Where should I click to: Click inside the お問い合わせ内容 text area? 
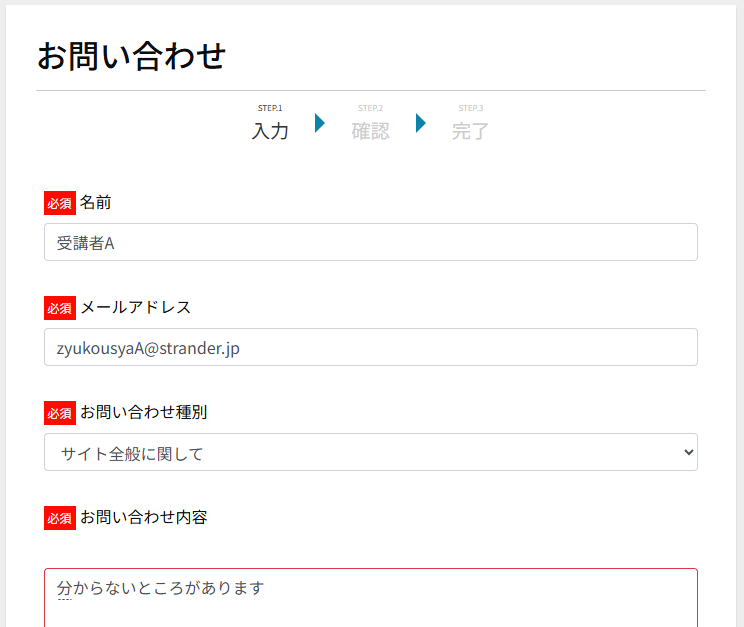pos(370,598)
